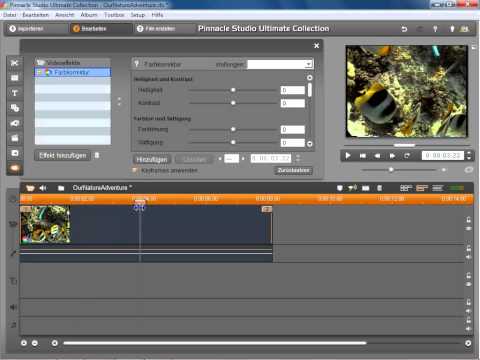This screenshot has height=360, width=480.
Task: Click the Videoeffekte folder icon in effects list
Action: tap(41, 63)
